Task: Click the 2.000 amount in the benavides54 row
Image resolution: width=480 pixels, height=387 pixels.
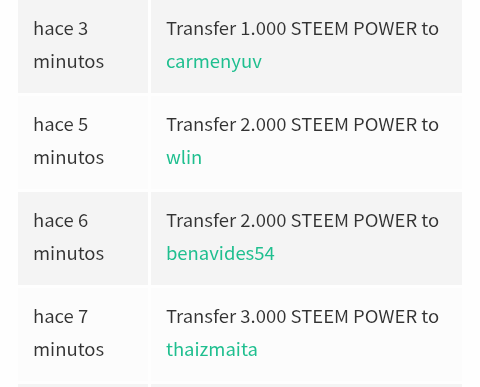Action: [x=263, y=221]
